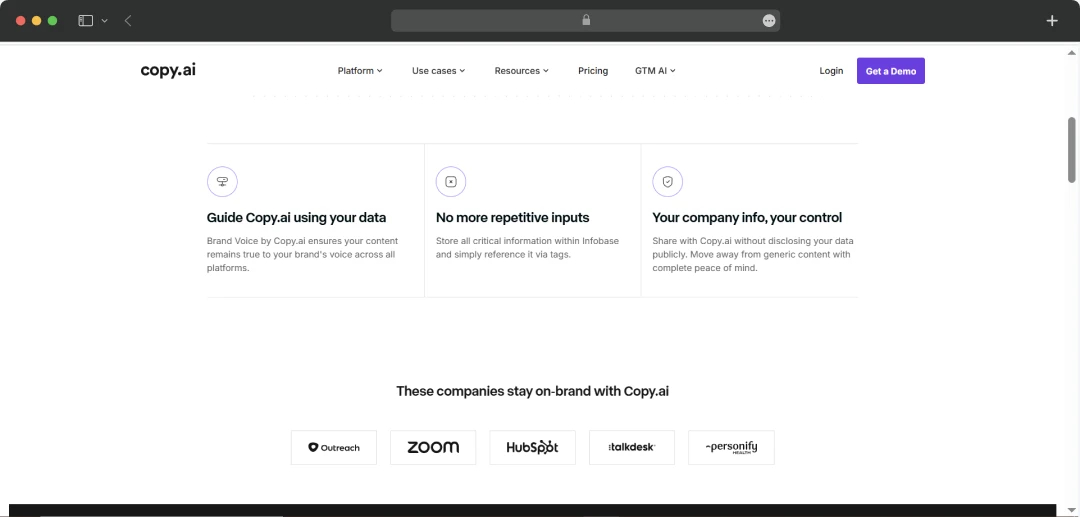Expand the GTM AI menu
1080x517 pixels.
coord(655,71)
